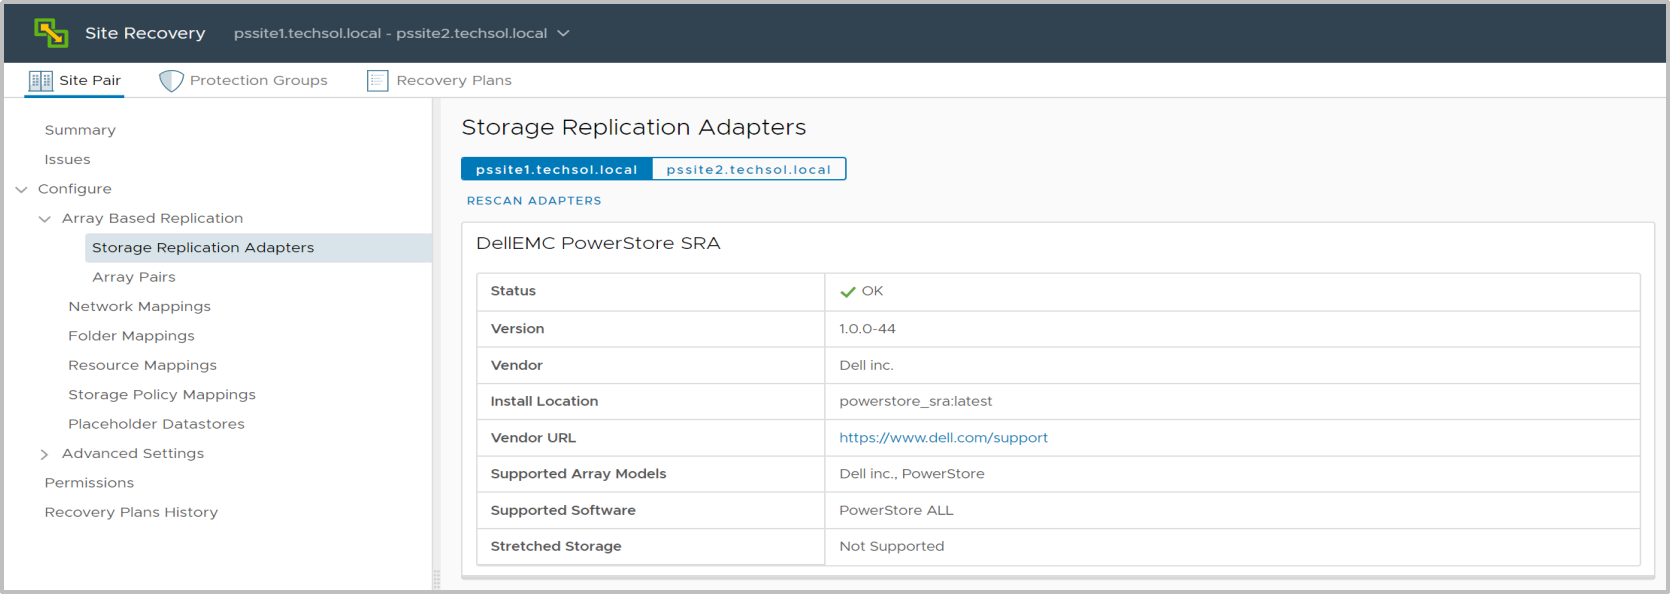Screen dimensions: 1671x595
Task: Click the Status row label
Action: (x=513, y=291)
